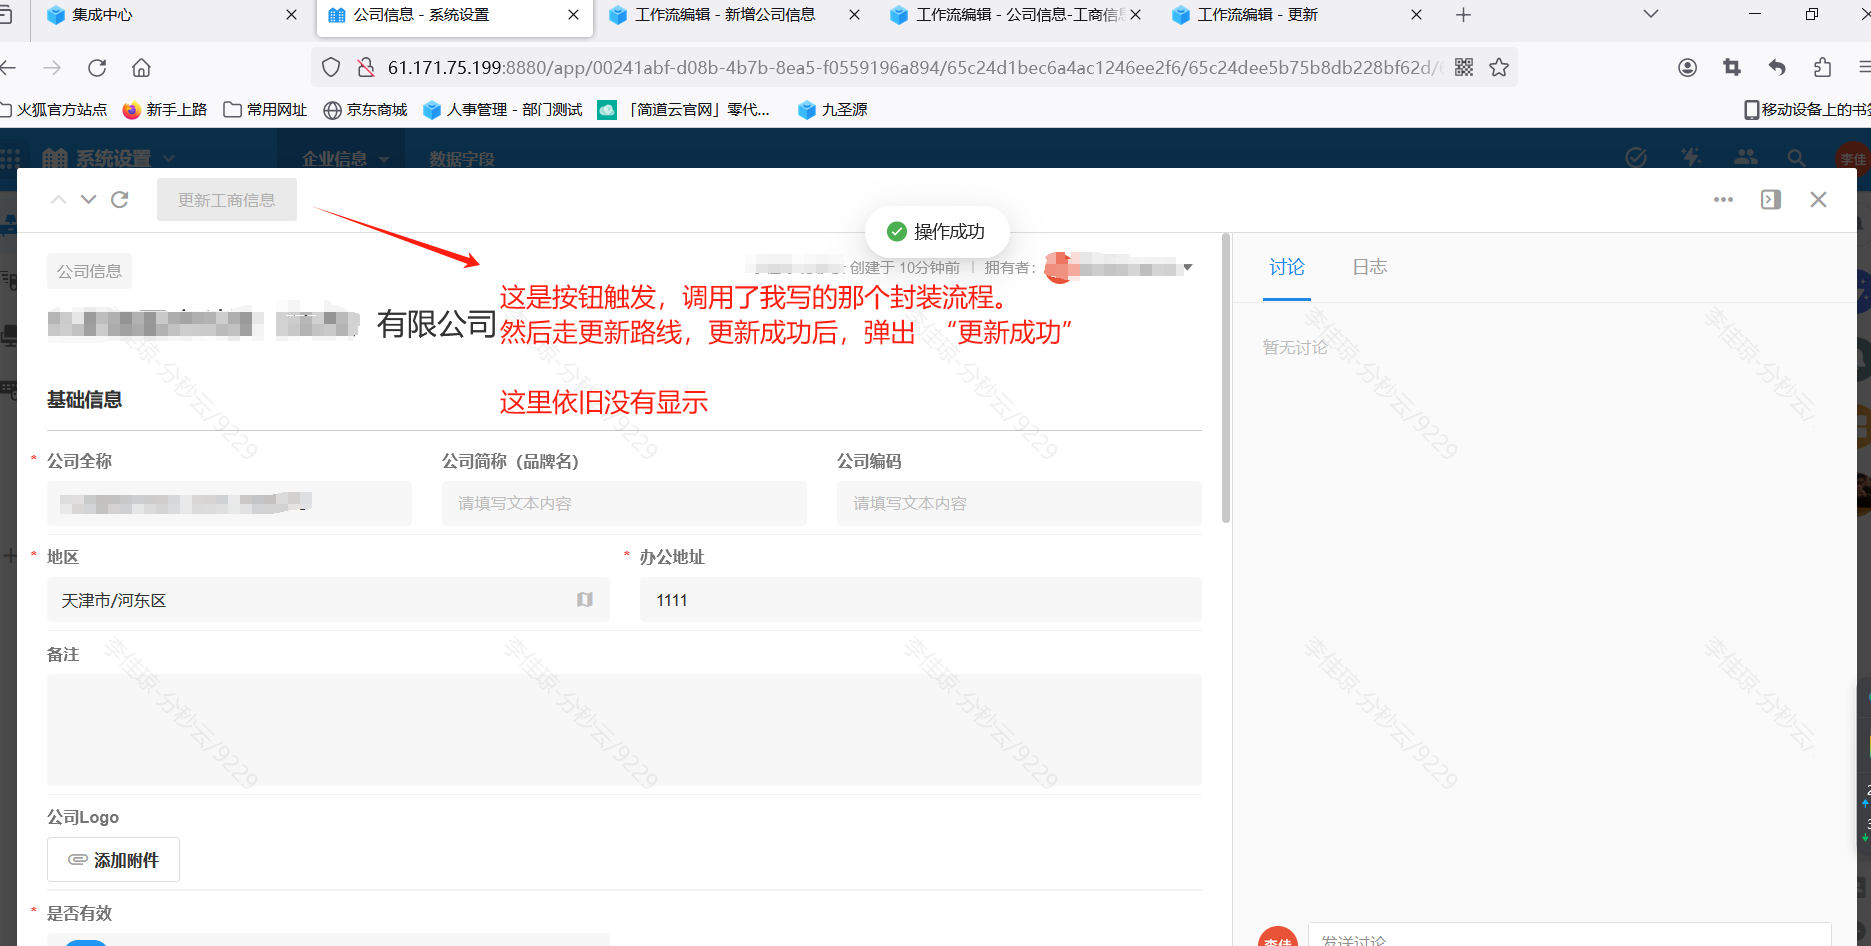
Task: Close the company record dialog
Action: point(1818,200)
